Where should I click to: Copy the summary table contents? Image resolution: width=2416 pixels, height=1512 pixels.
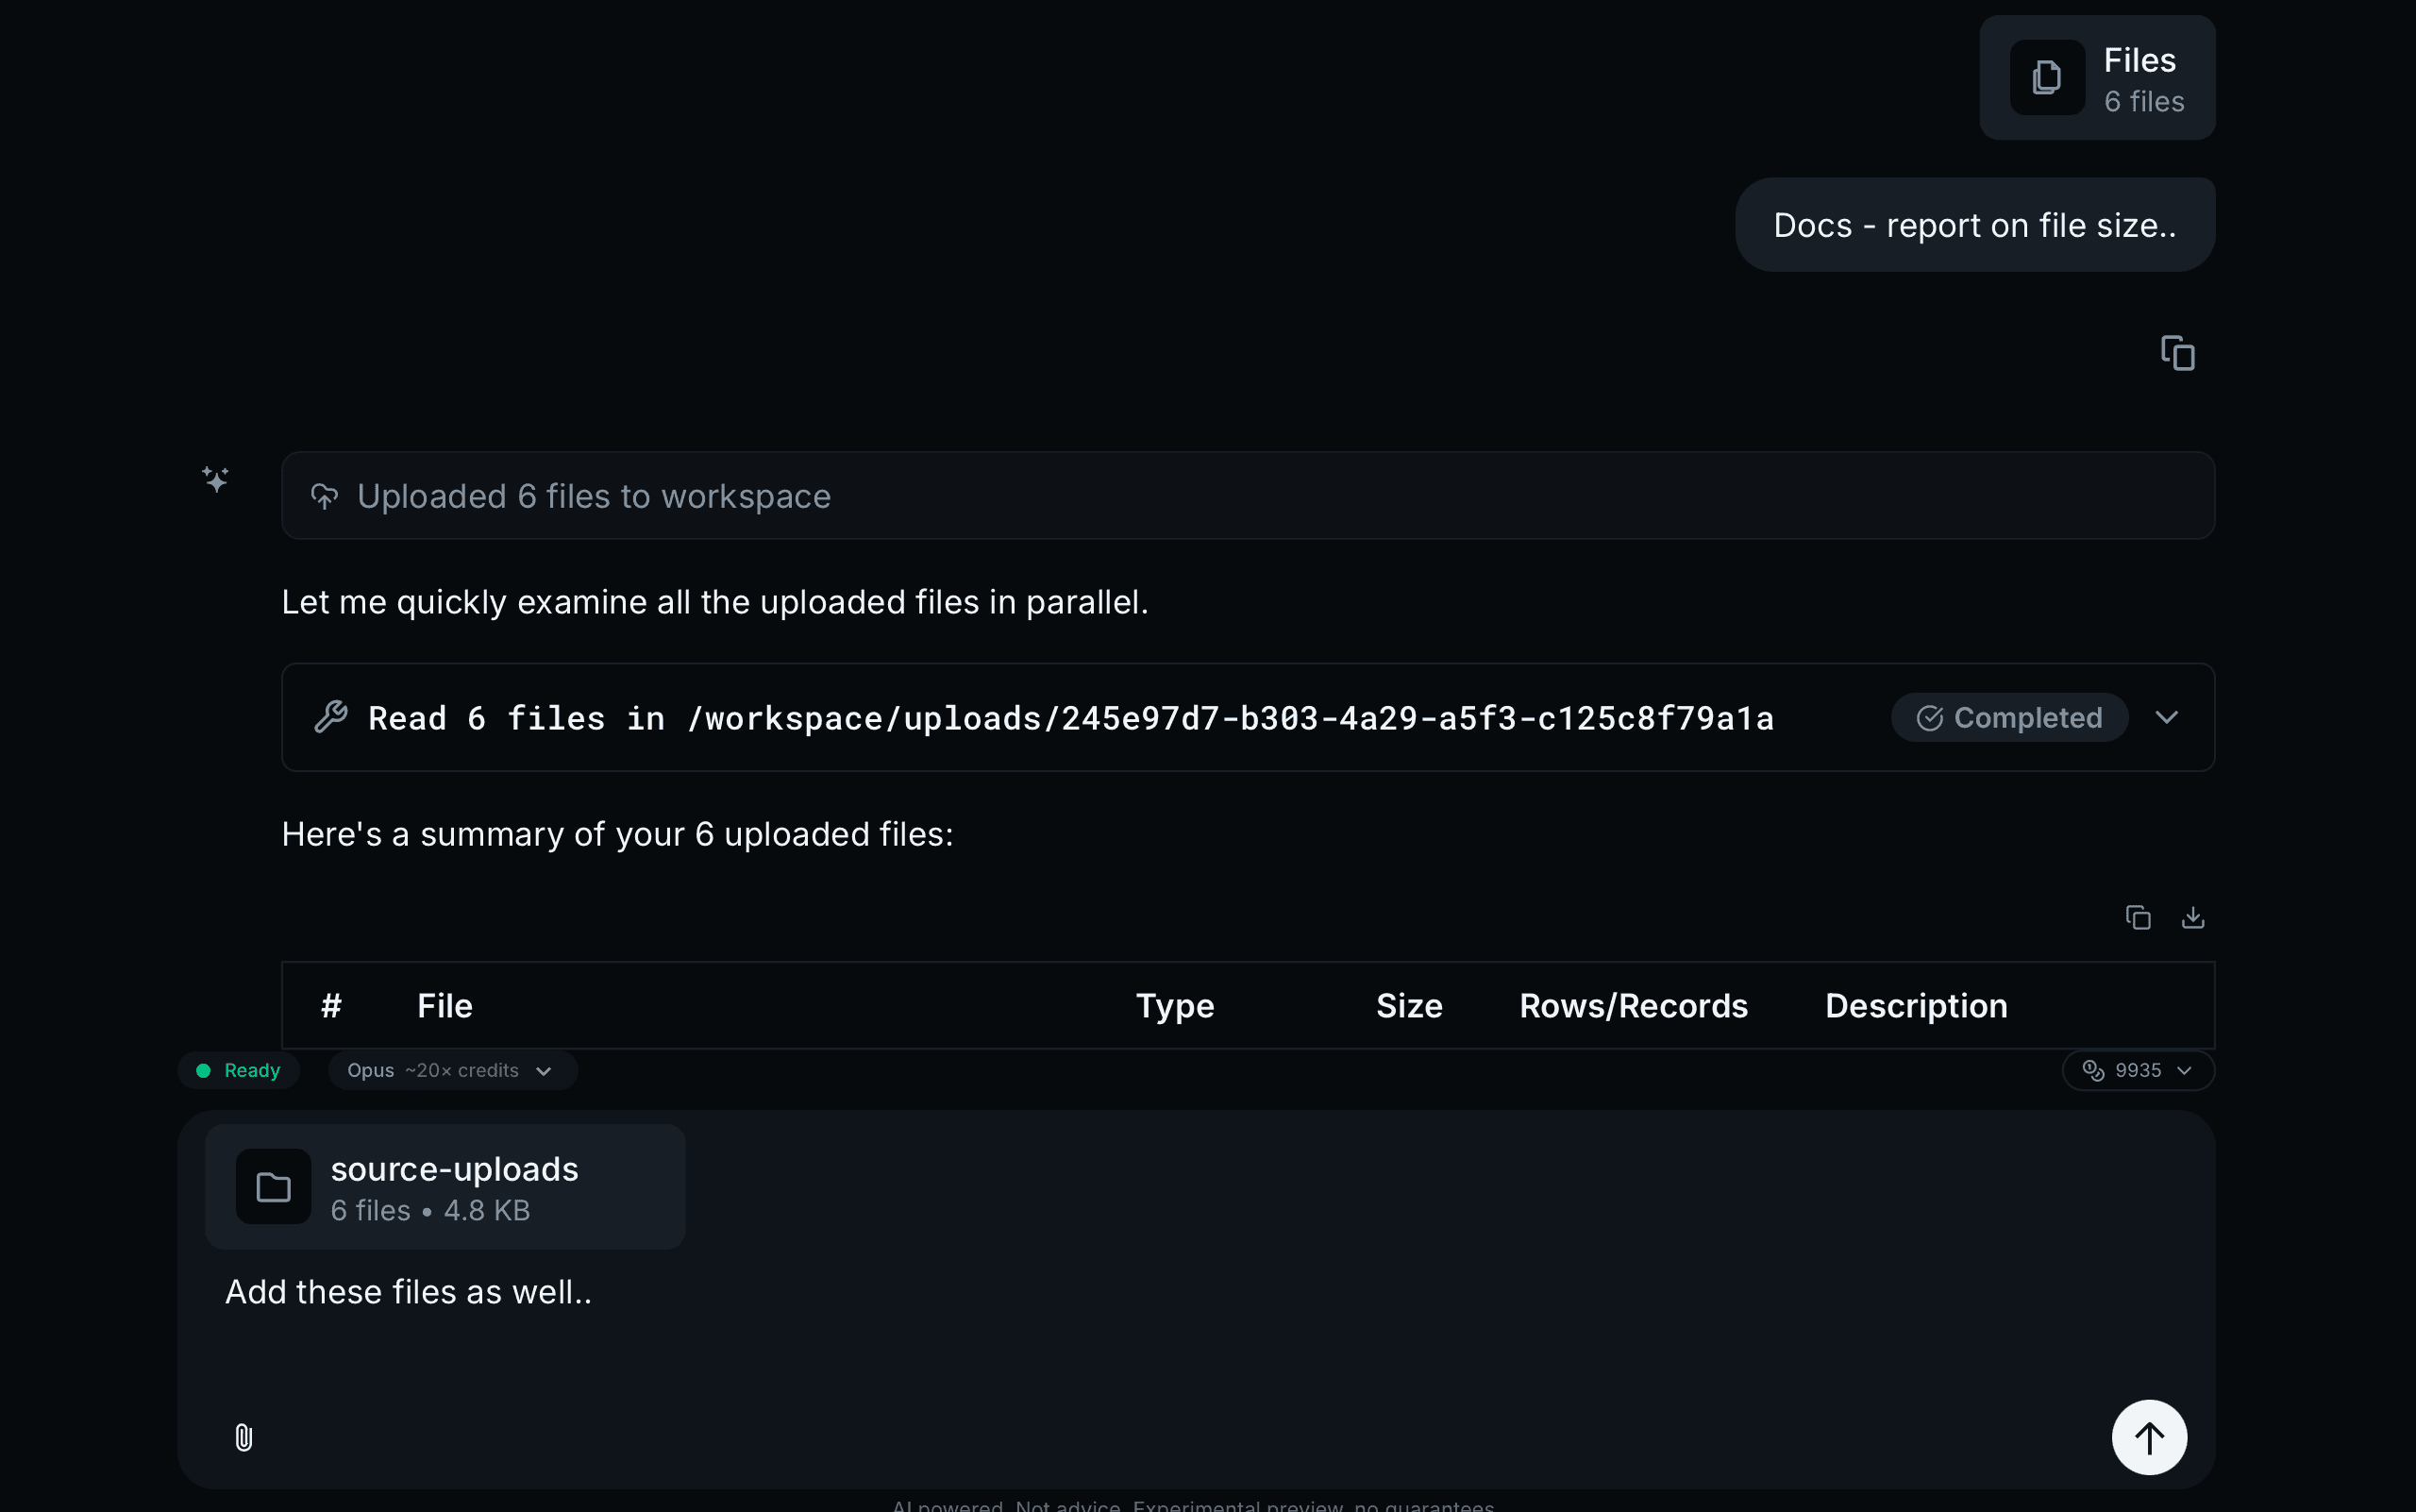pyautogui.click(x=2137, y=917)
